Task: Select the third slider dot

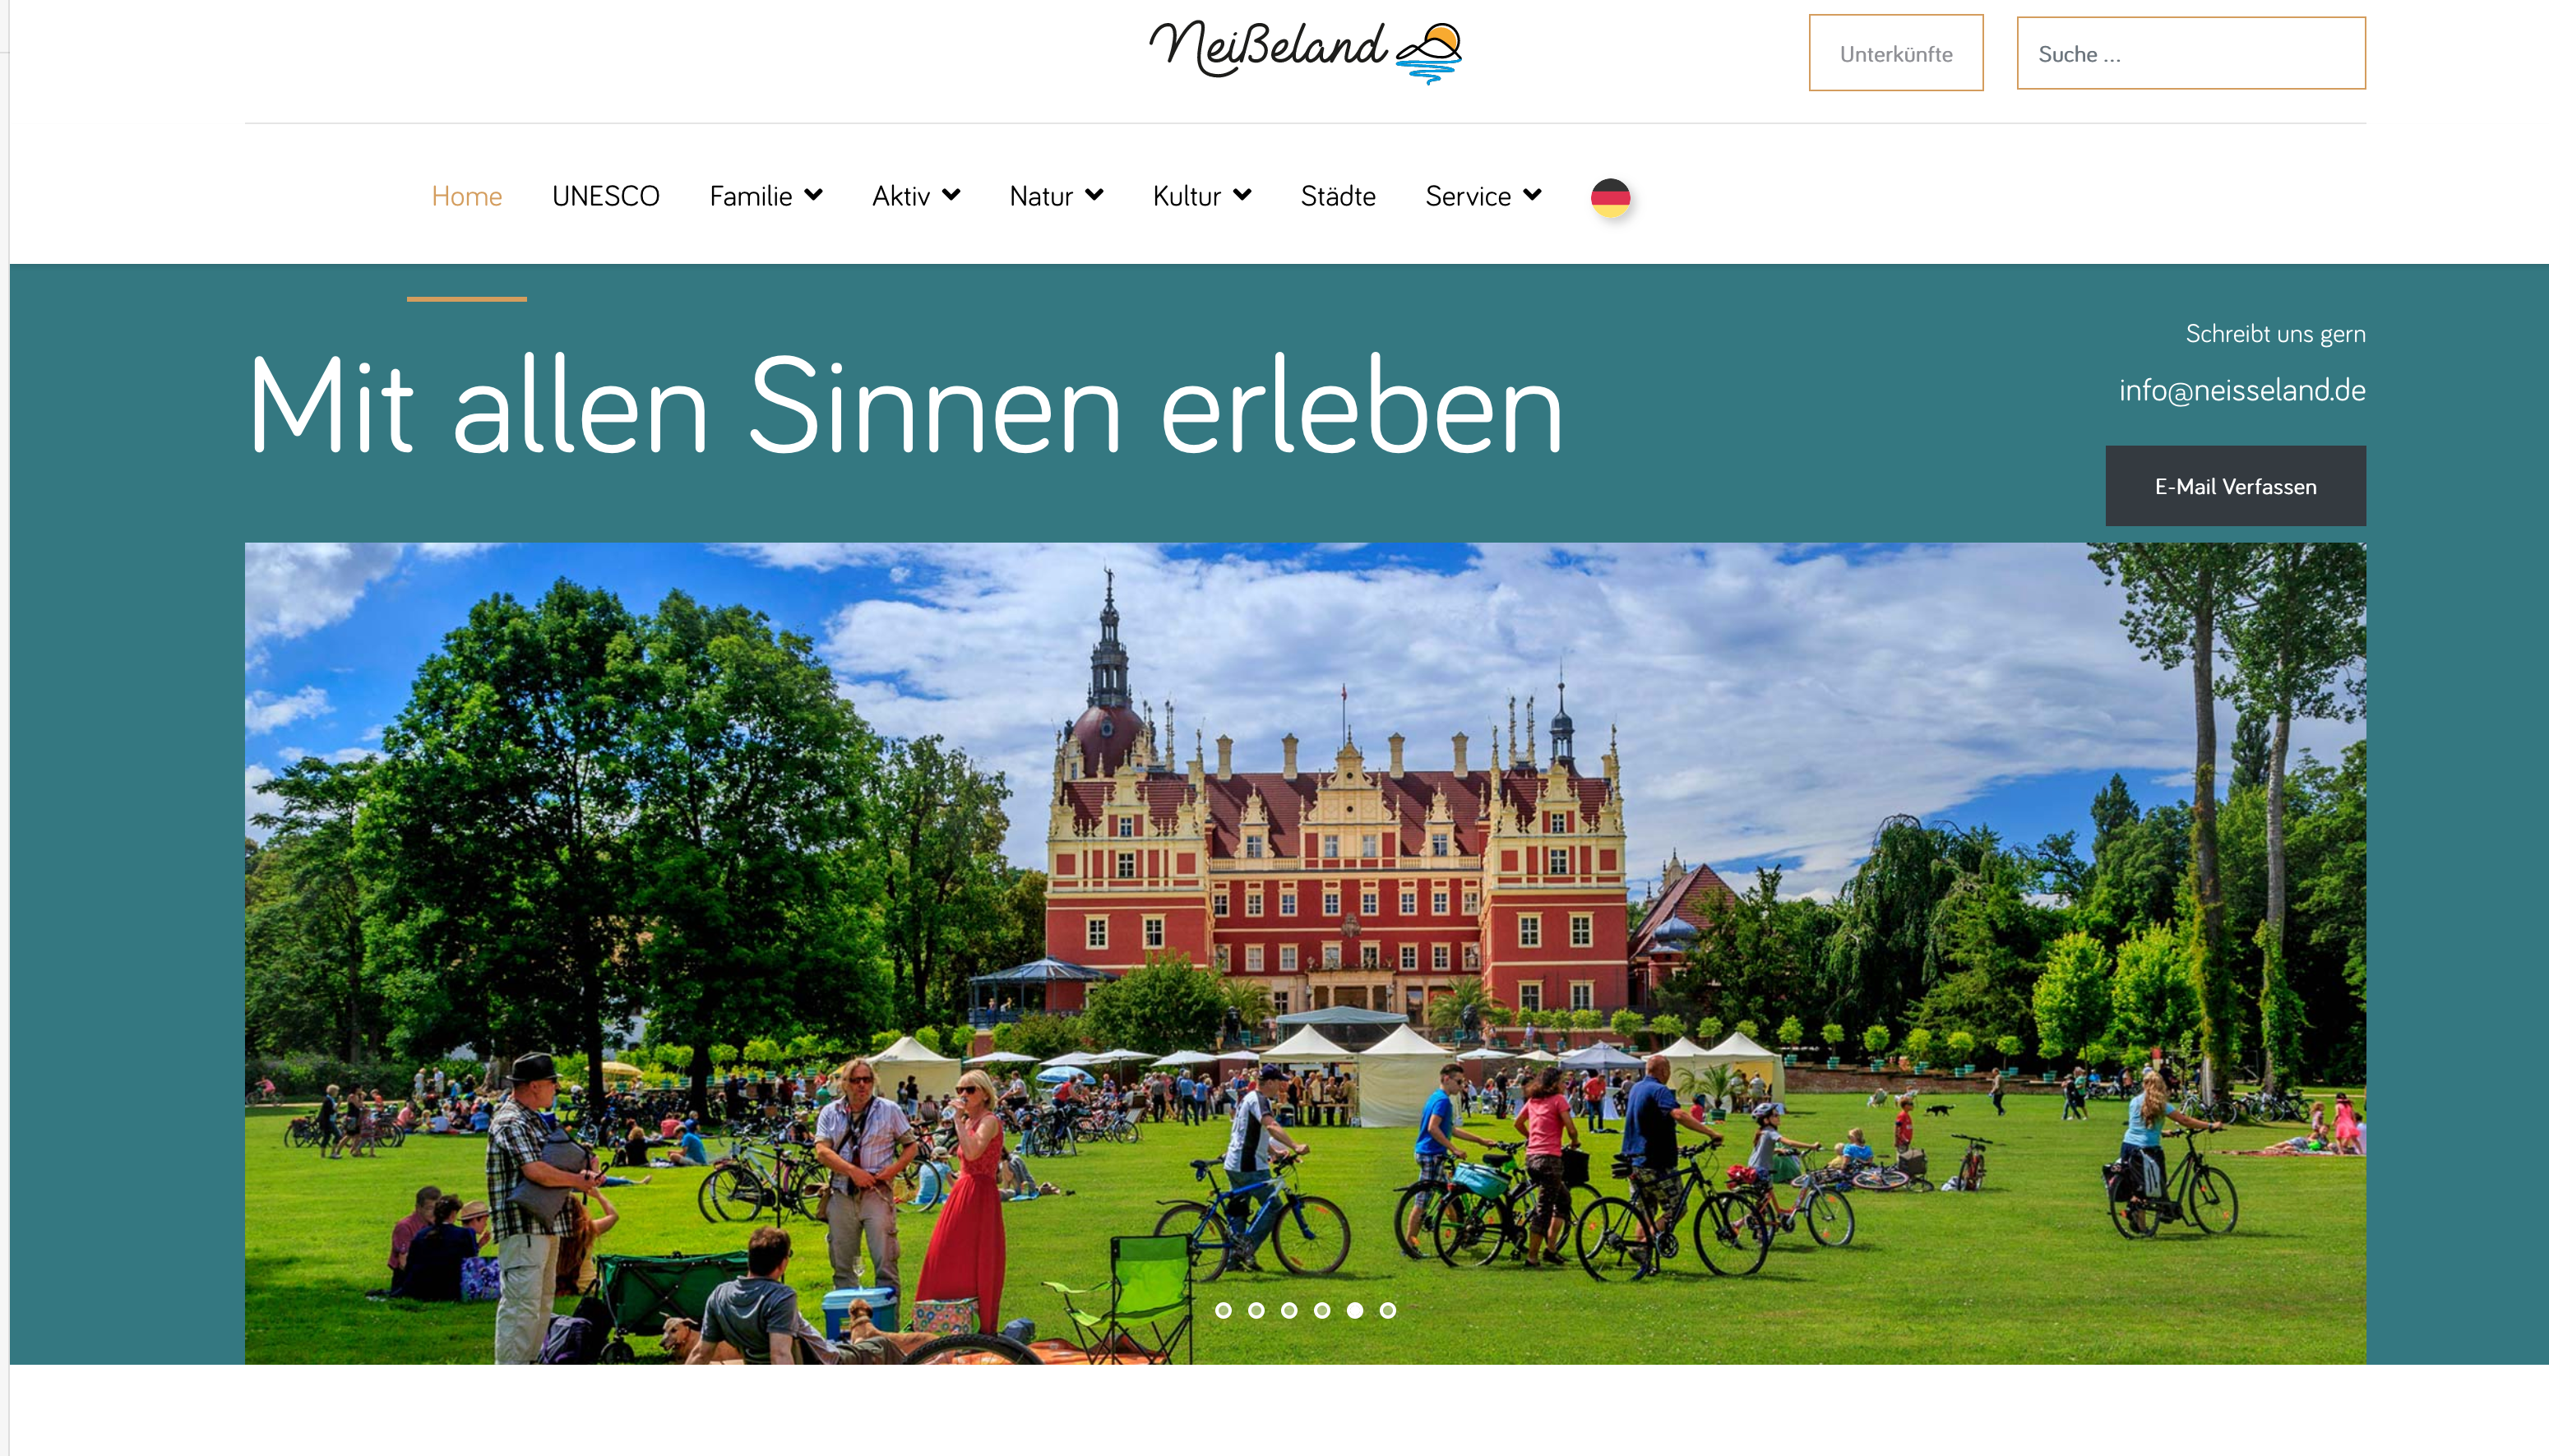Action: pyautogui.click(x=1289, y=1310)
